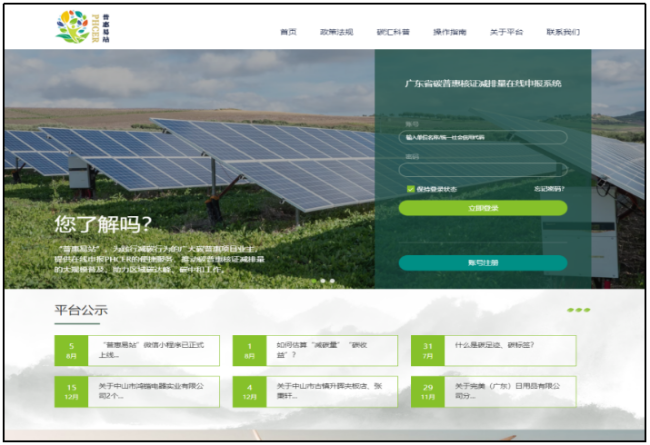Click the 29 11月 date badge

point(427,391)
